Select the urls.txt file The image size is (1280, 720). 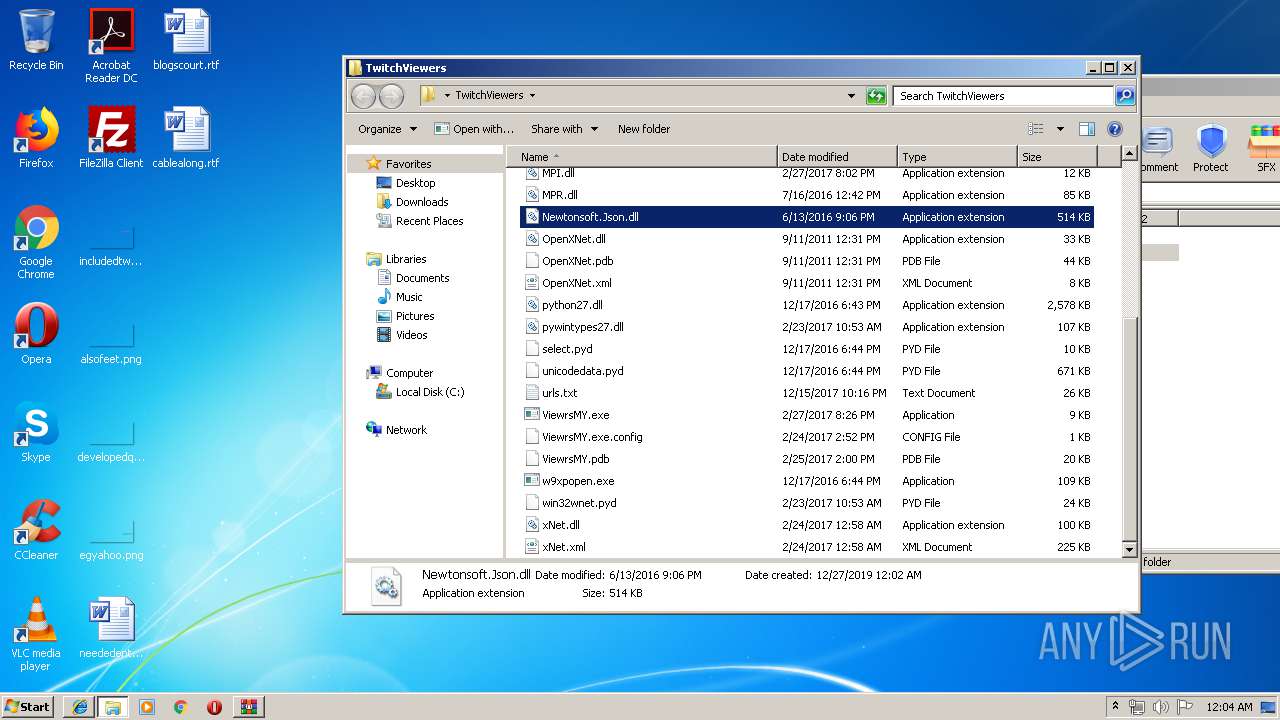[807, 393]
